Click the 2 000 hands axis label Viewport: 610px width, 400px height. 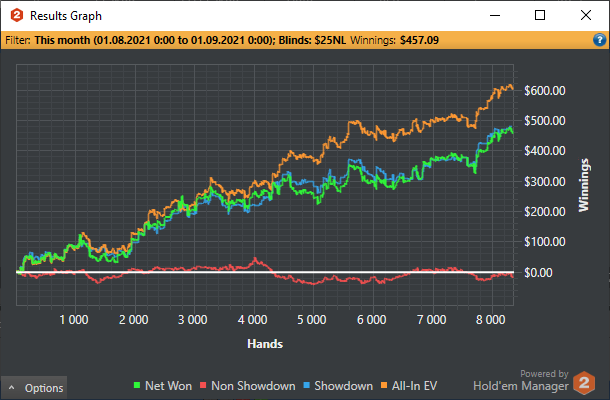133,320
